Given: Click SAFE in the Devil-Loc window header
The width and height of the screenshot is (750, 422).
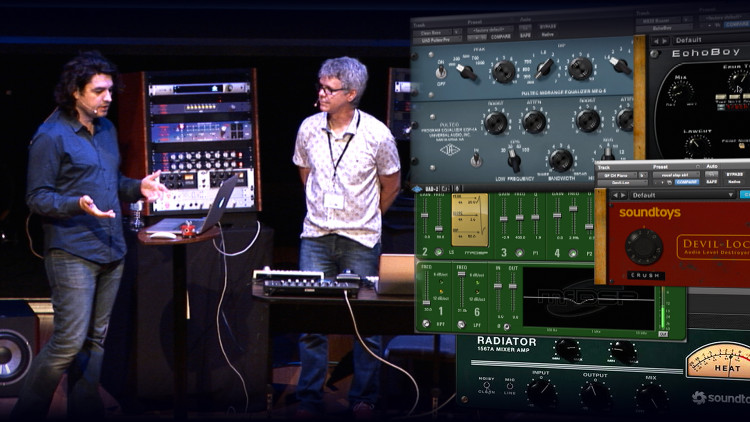Looking at the screenshot, I should [x=711, y=182].
